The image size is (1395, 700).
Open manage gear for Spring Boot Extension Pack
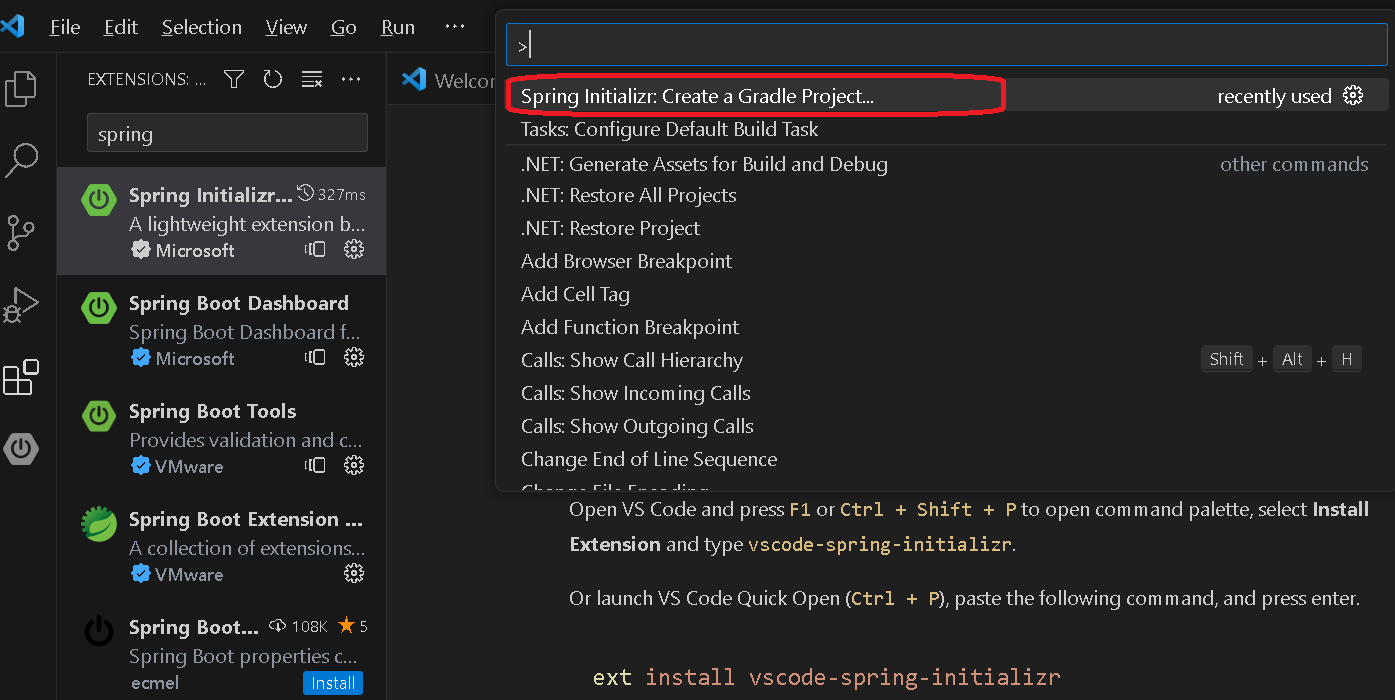[x=354, y=573]
